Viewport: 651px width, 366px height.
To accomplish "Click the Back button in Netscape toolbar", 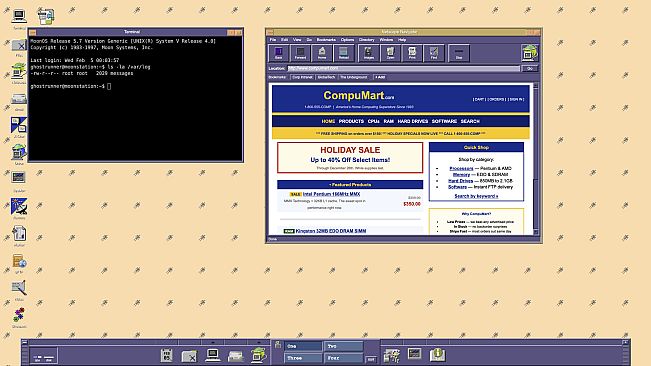I will coord(279,53).
